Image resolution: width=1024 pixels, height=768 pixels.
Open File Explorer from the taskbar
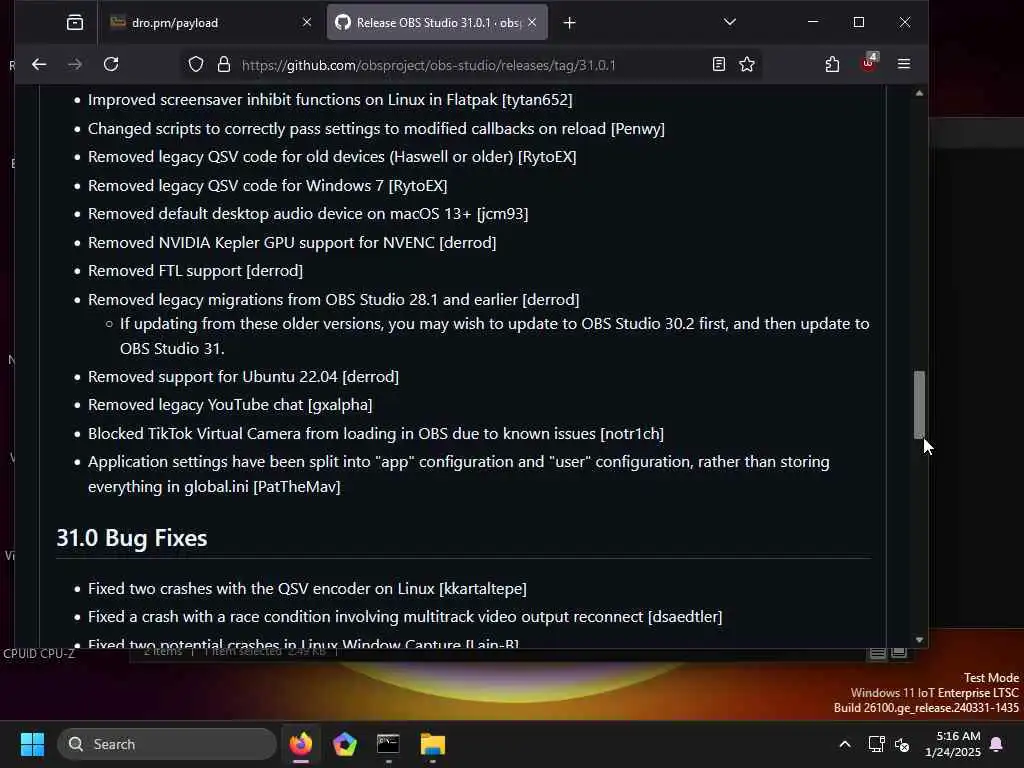[x=432, y=744]
